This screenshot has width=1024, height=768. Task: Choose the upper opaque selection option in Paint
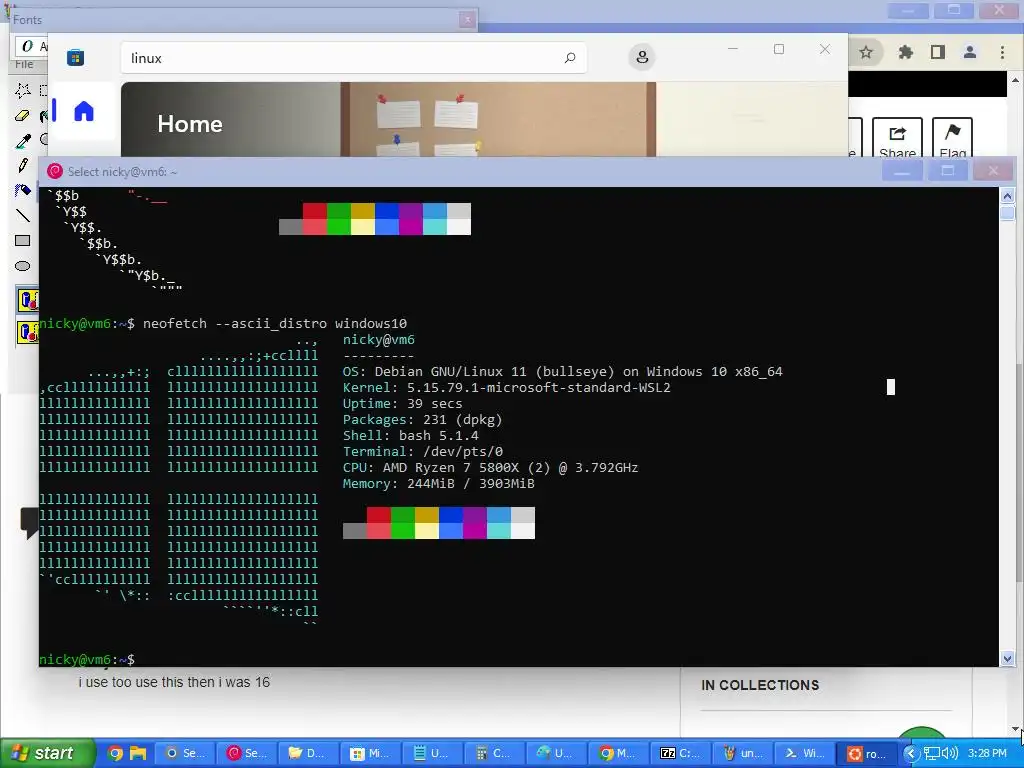(27, 300)
